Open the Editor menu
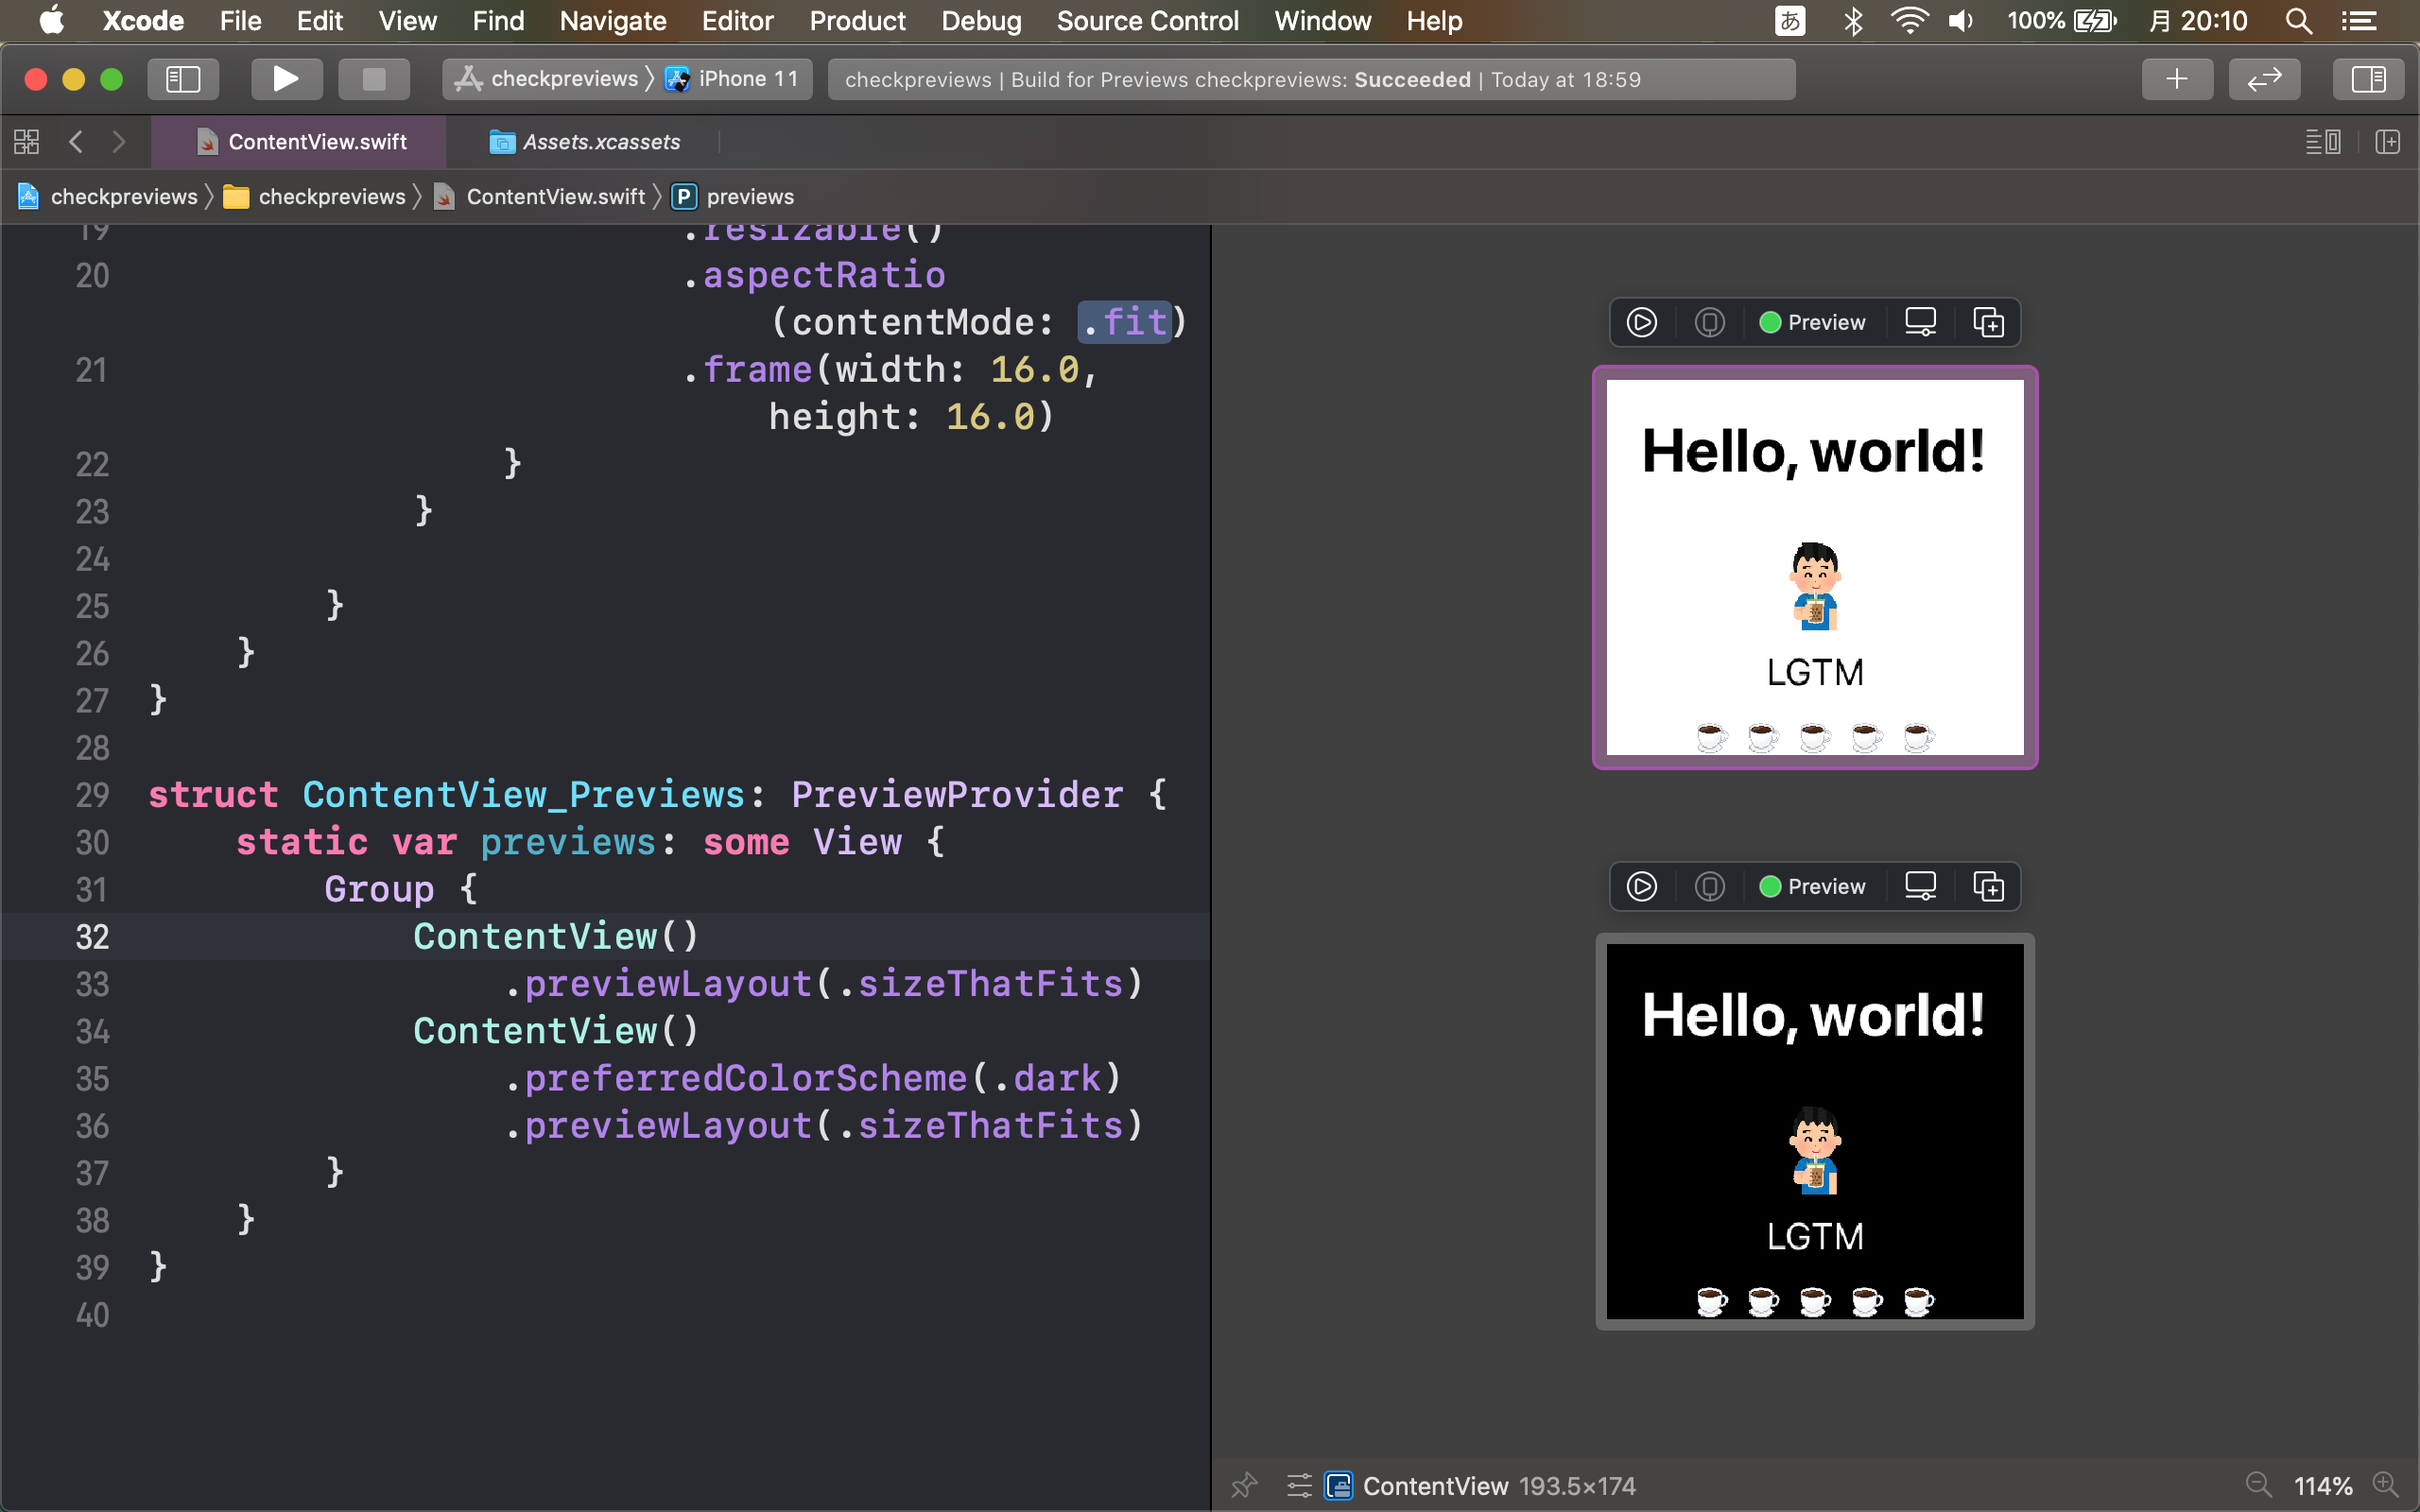Viewport: 2420px width, 1512px height. tap(737, 21)
